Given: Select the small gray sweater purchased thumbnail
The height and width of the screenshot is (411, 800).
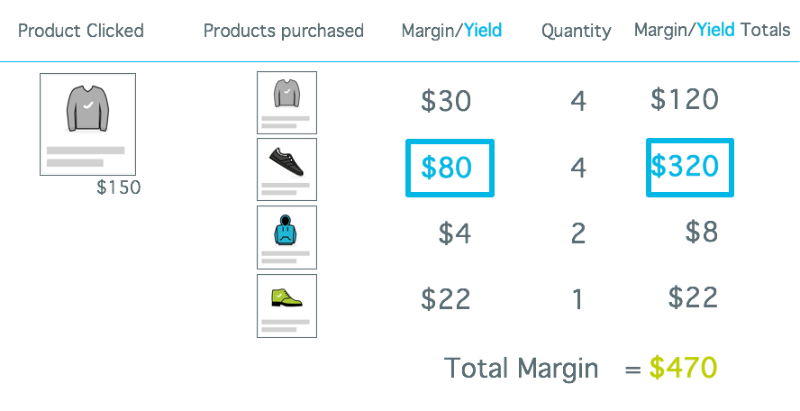Looking at the screenshot, I should (x=287, y=102).
